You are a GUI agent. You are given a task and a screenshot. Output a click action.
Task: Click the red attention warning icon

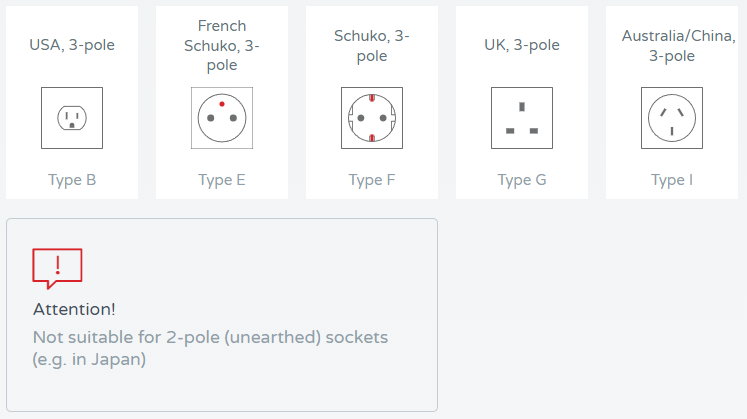(57, 267)
